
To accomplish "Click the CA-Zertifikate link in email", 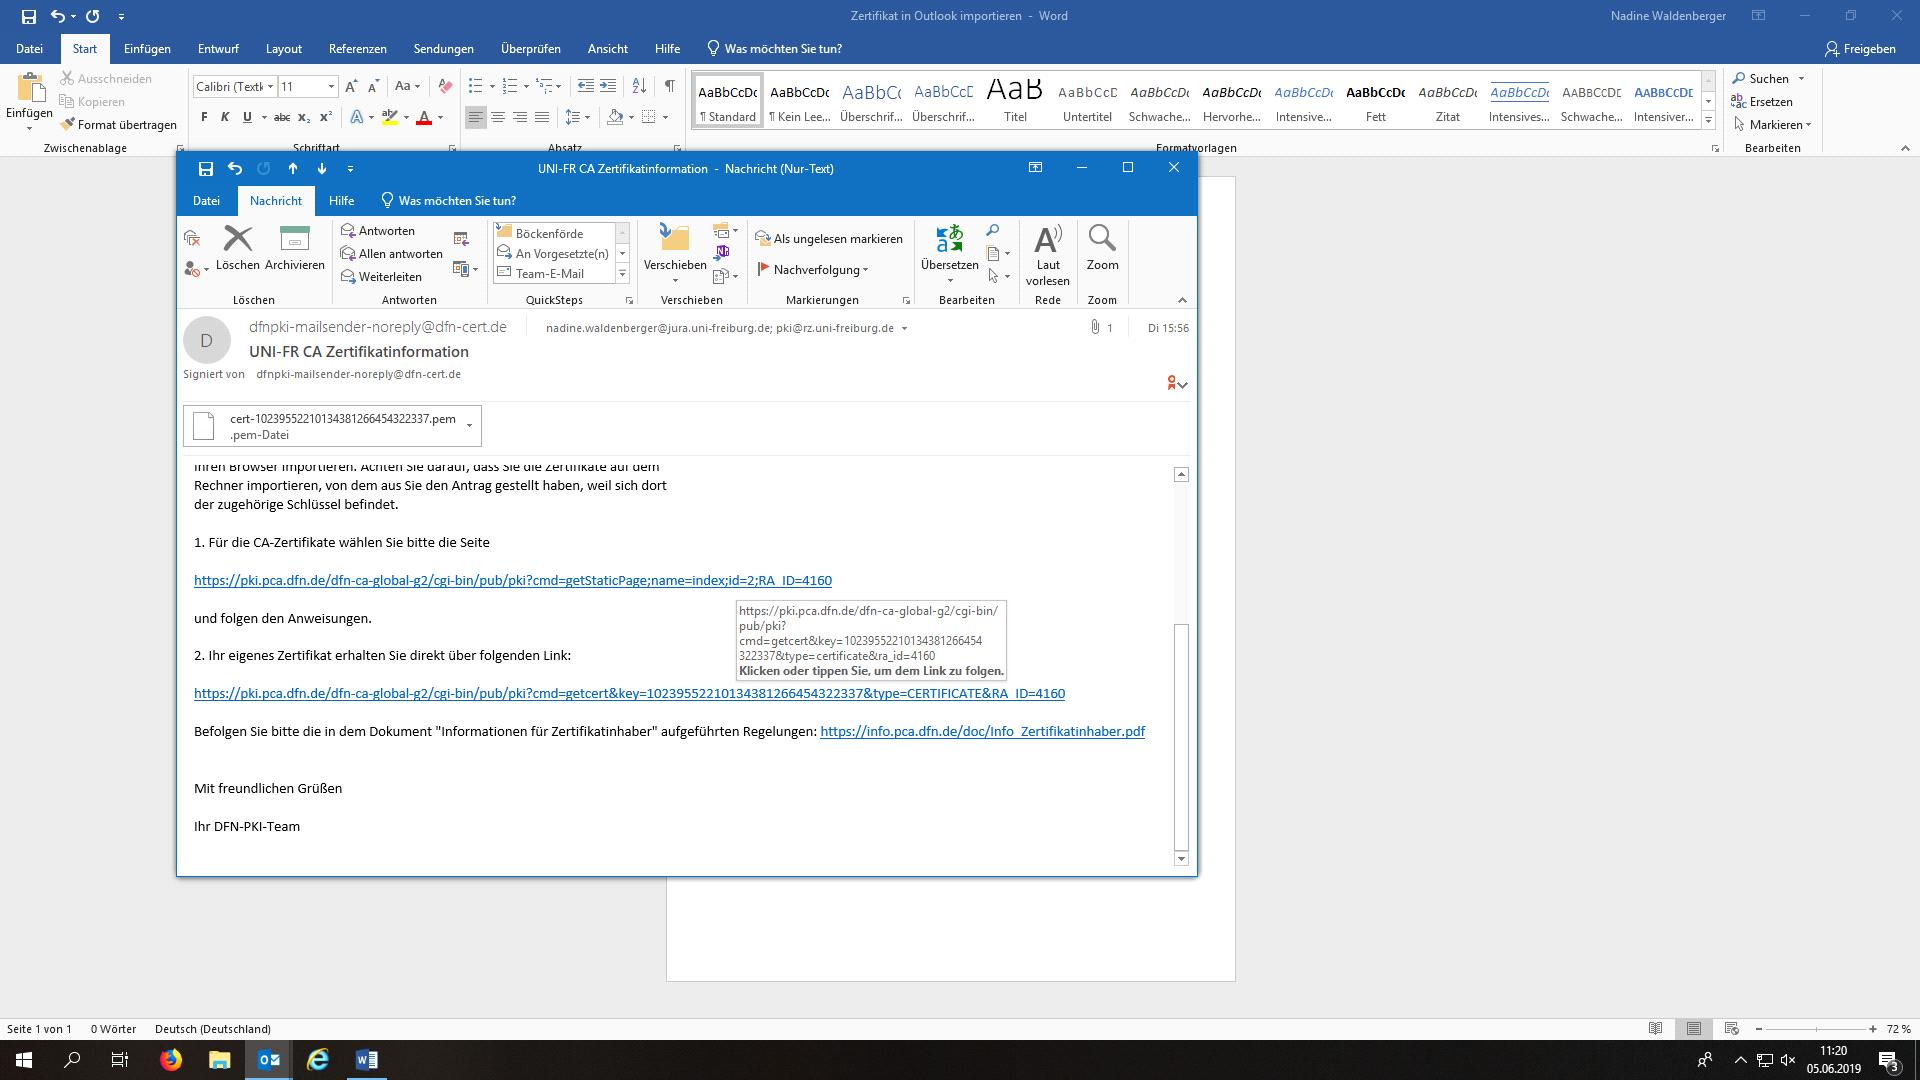I will tap(513, 580).
